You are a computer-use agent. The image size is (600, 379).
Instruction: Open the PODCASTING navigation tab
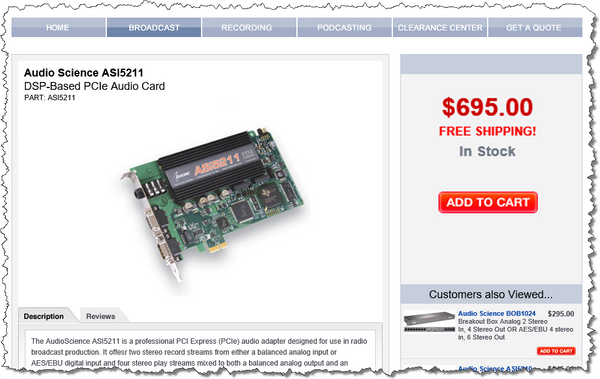coord(344,28)
